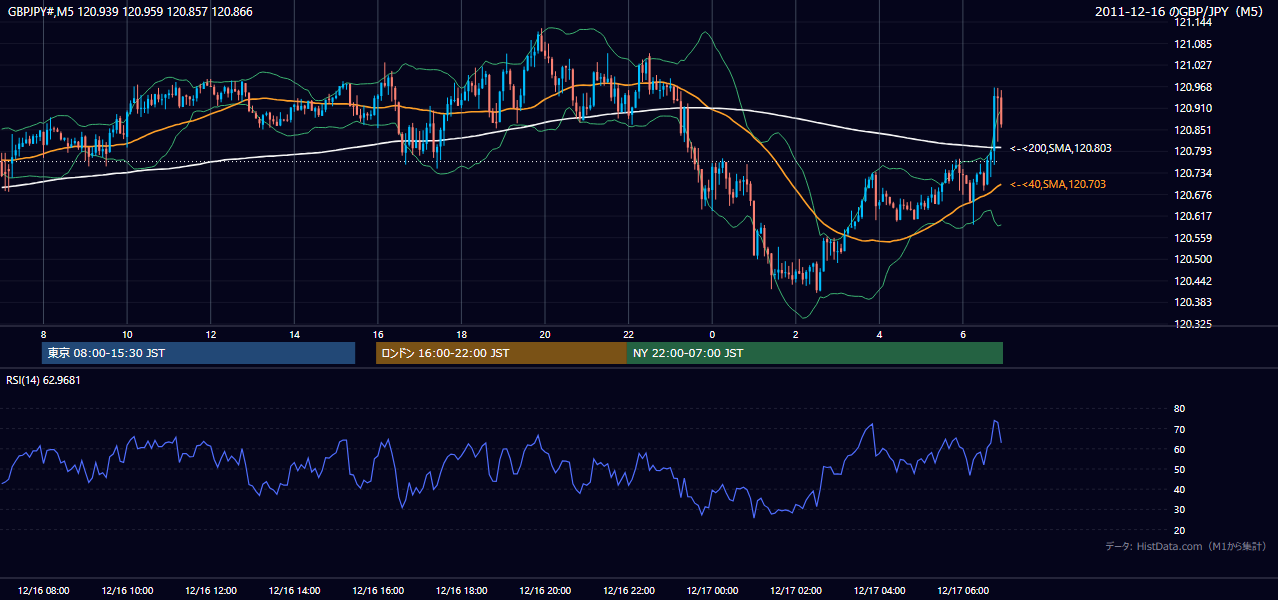Image resolution: width=1278 pixels, height=600 pixels.
Task: Click the 120.325 price axis label
Action: [x=1192, y=324]
